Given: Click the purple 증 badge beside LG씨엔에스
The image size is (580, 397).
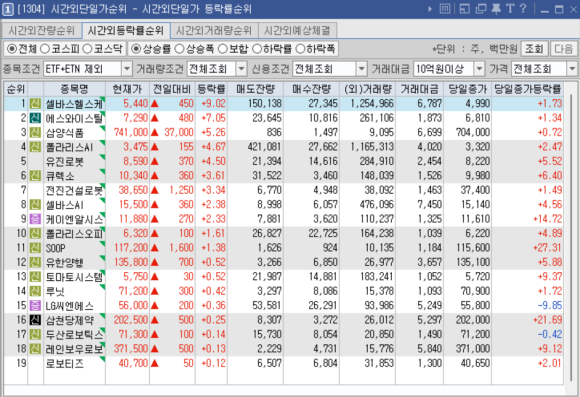Looking at the screenshot, I should [35, 306].
